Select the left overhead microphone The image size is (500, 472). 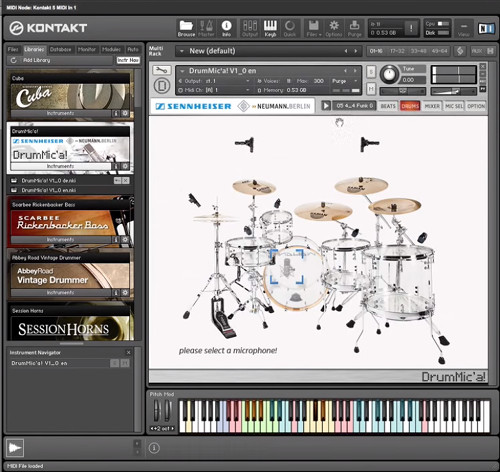point(245,144)
